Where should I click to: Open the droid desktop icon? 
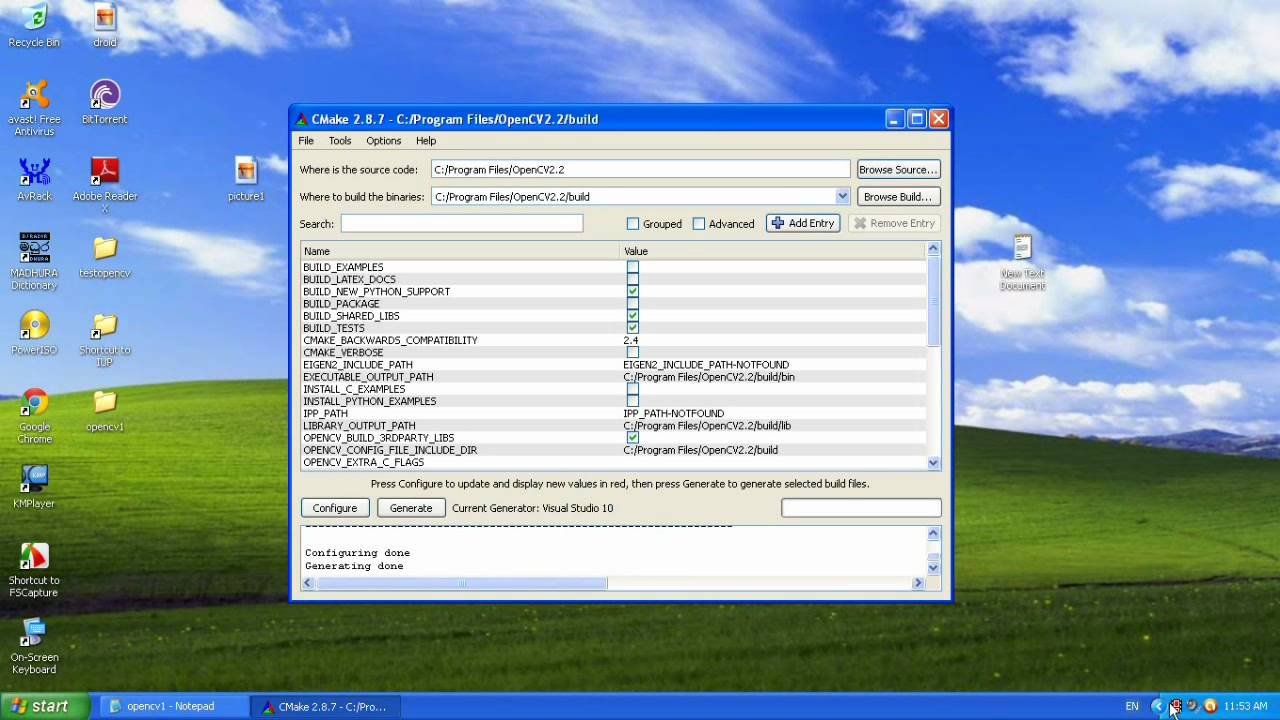(105, 26)
